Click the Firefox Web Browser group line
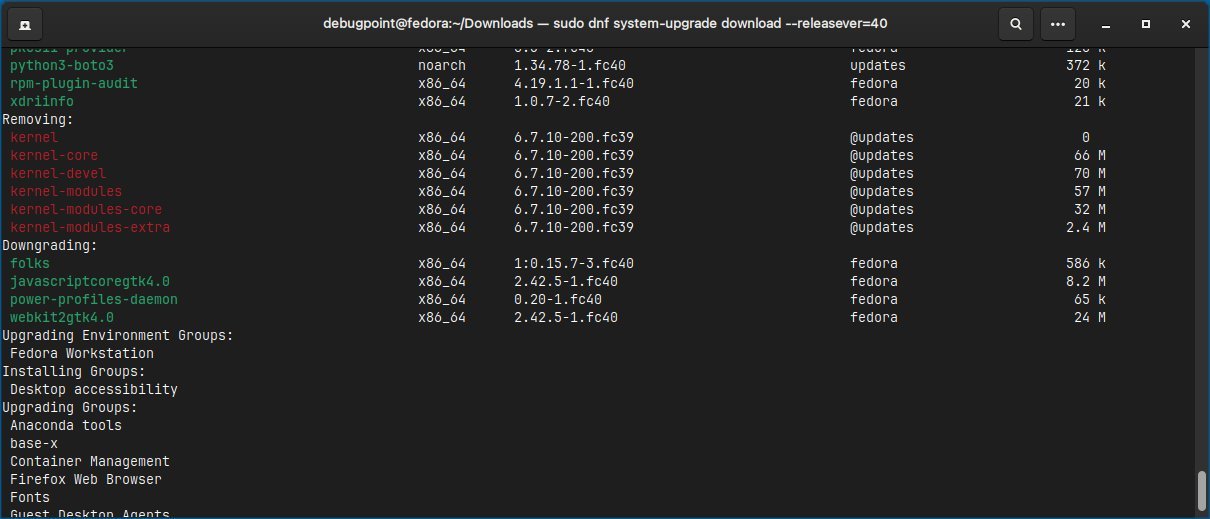 click(86, 479)
